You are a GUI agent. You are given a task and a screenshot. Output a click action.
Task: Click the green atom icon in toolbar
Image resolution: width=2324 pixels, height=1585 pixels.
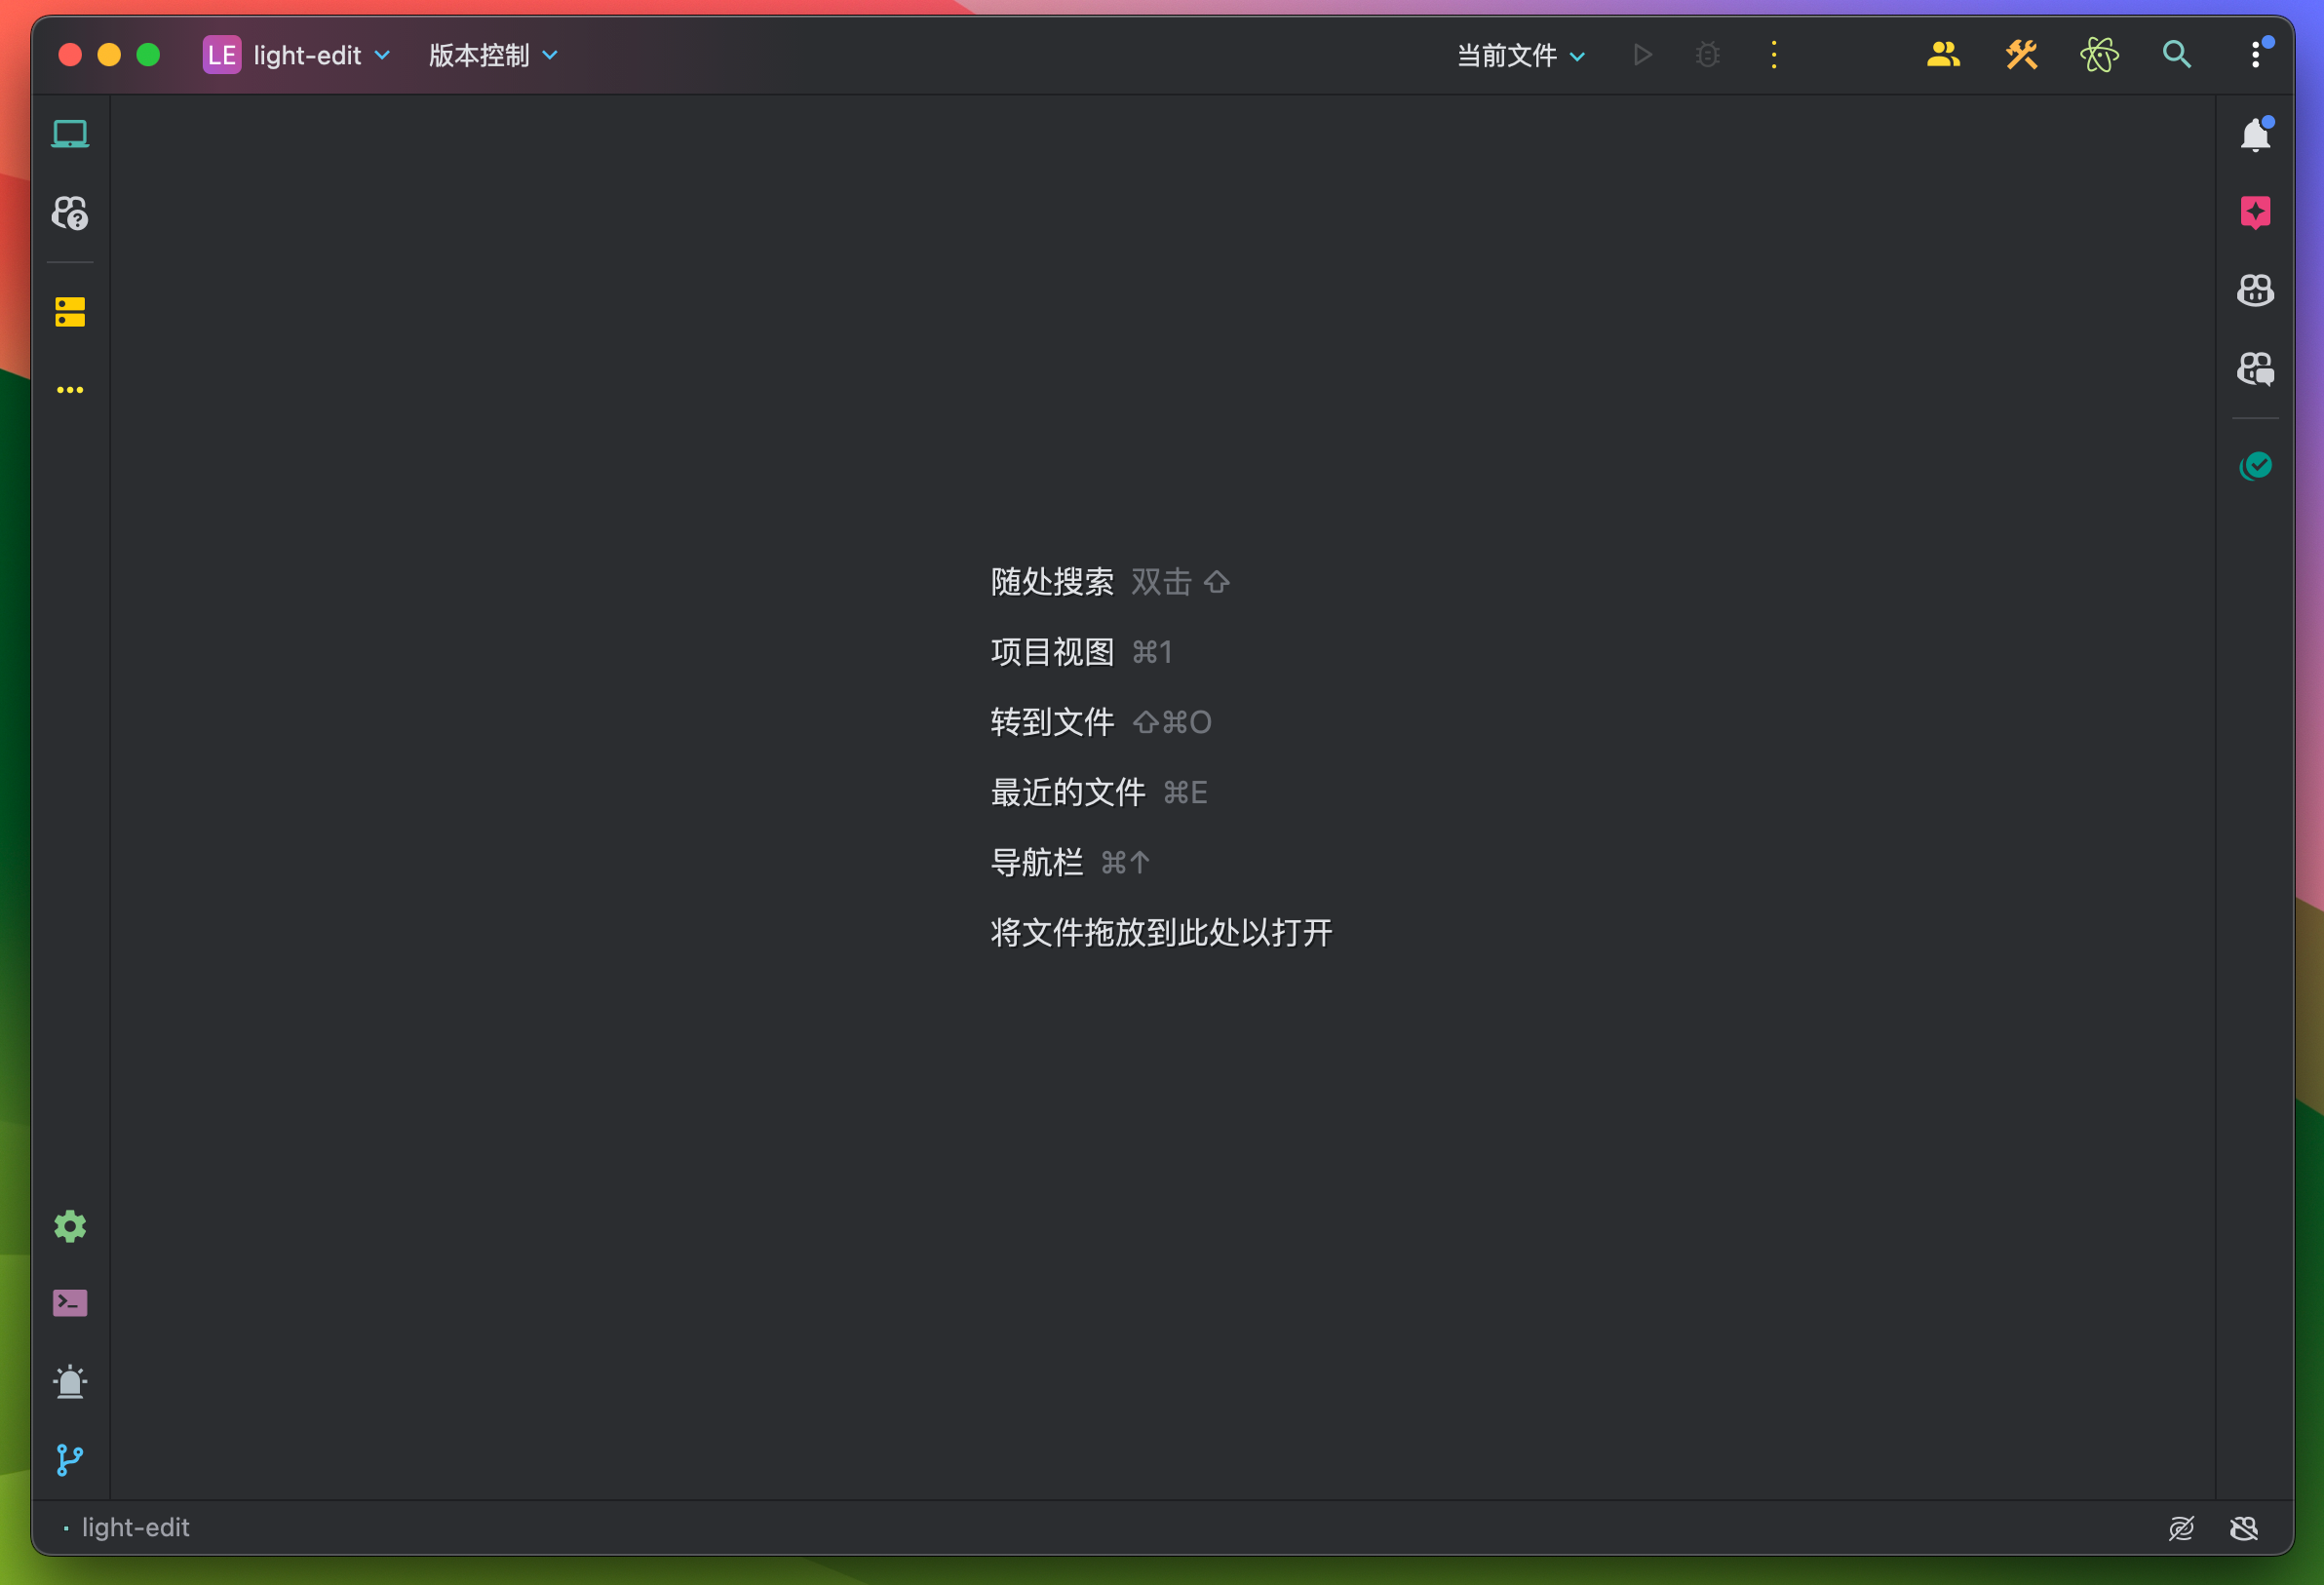[2099, 54]
